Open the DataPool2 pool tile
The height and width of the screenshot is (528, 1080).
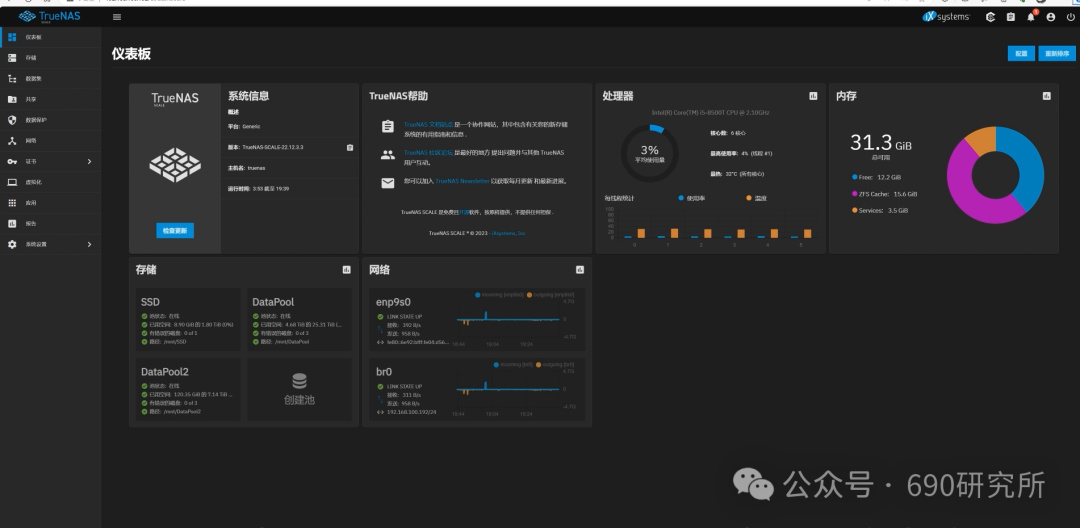(x=187, y=389)
